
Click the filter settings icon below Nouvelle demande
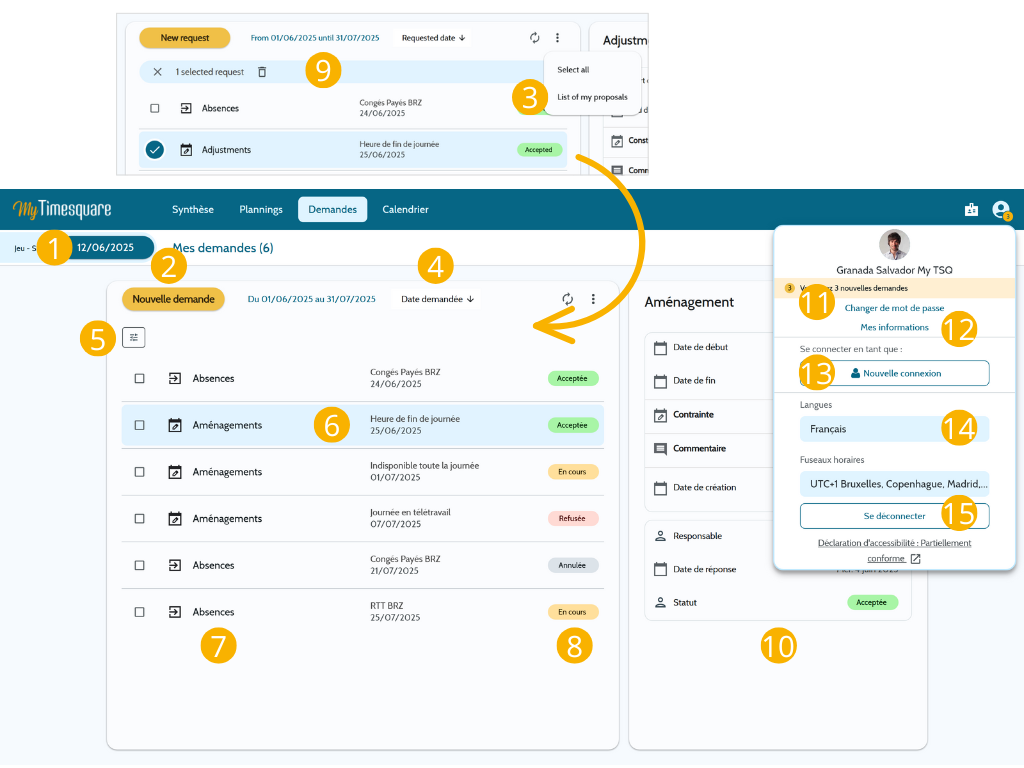(134, 338)
